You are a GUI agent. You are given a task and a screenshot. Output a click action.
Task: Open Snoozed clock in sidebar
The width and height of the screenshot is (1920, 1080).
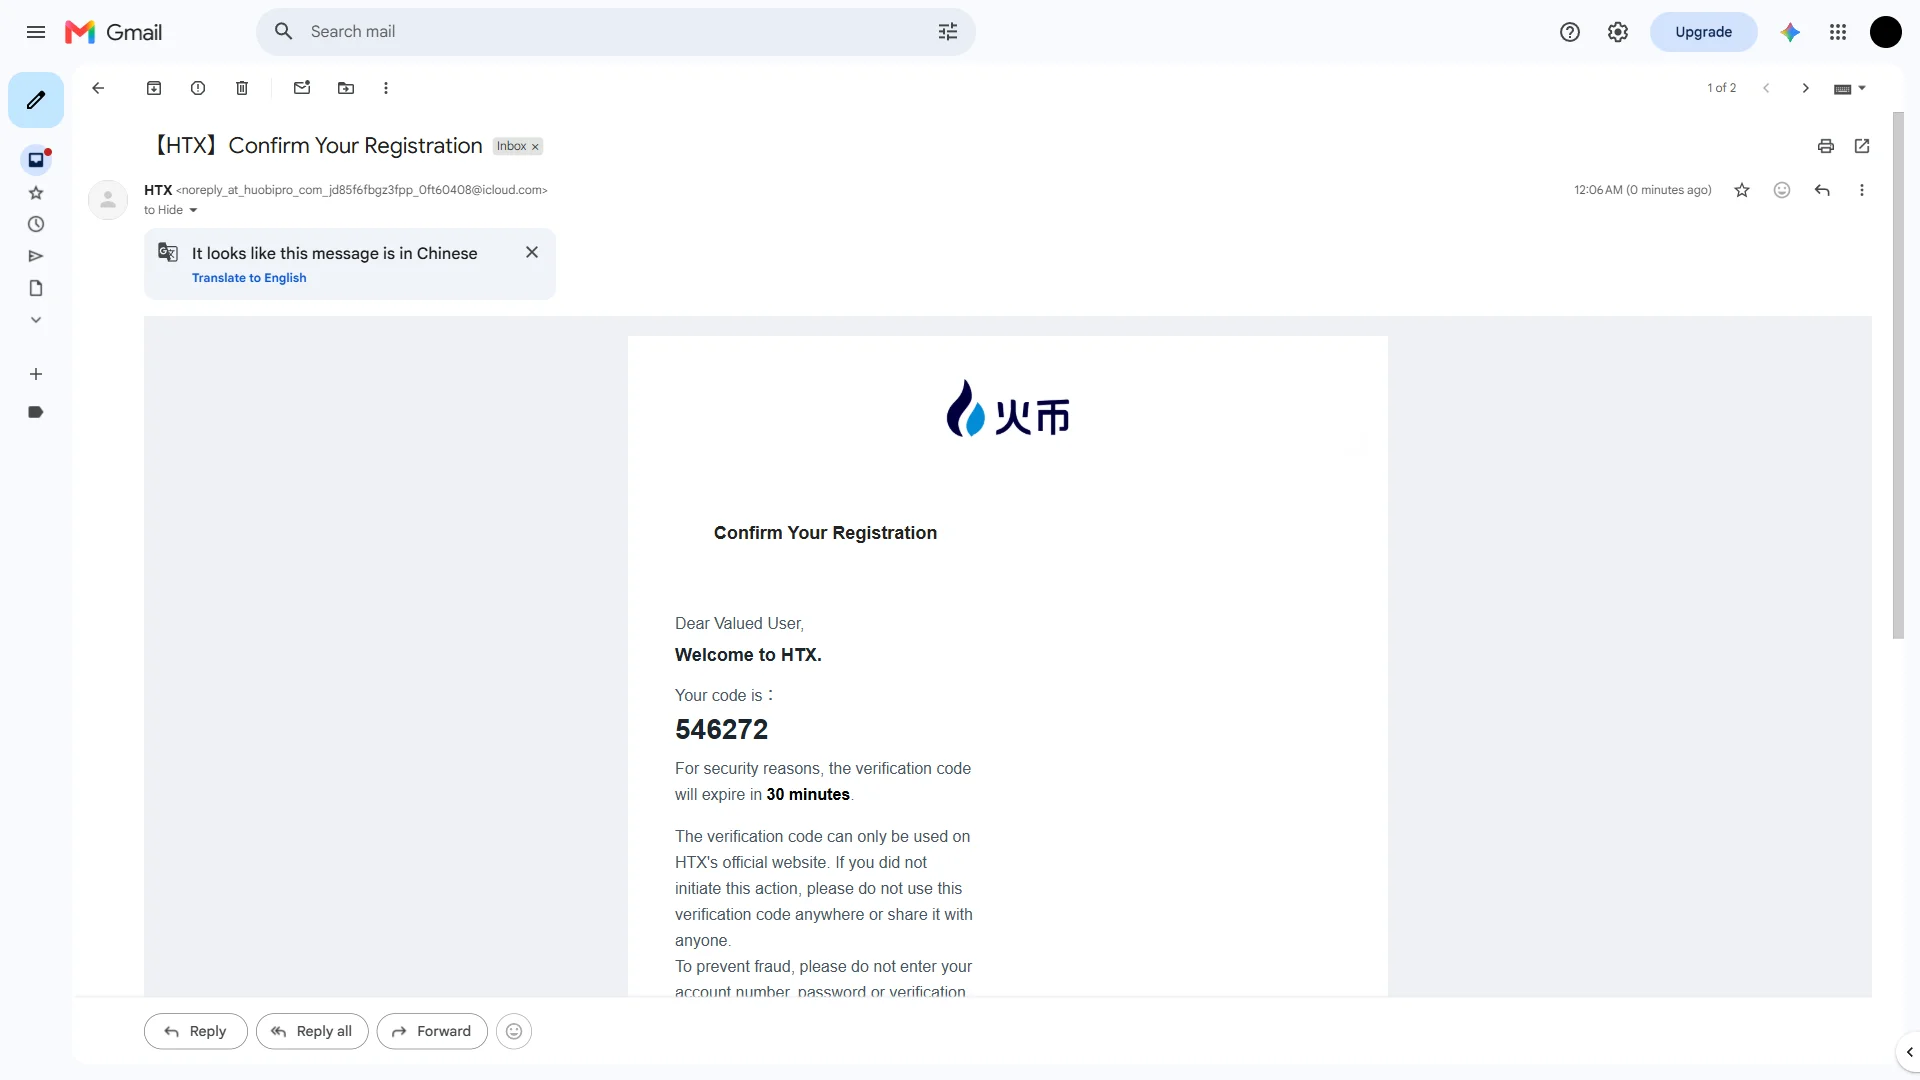point(36,224)
